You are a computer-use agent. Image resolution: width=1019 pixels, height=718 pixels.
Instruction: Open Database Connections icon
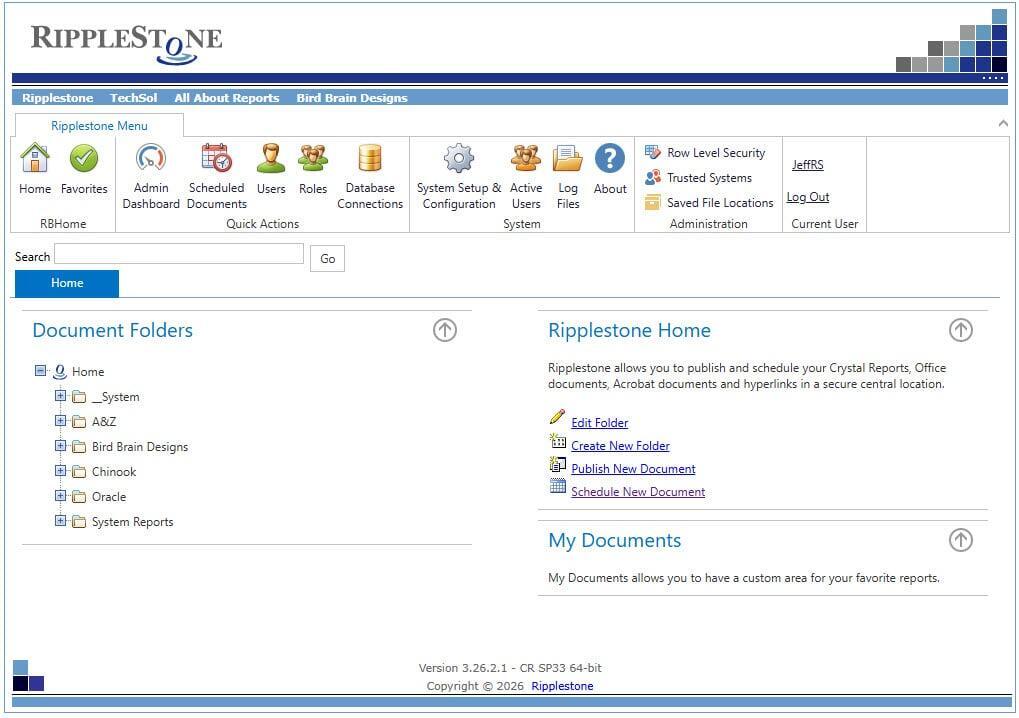coord(370,159)
